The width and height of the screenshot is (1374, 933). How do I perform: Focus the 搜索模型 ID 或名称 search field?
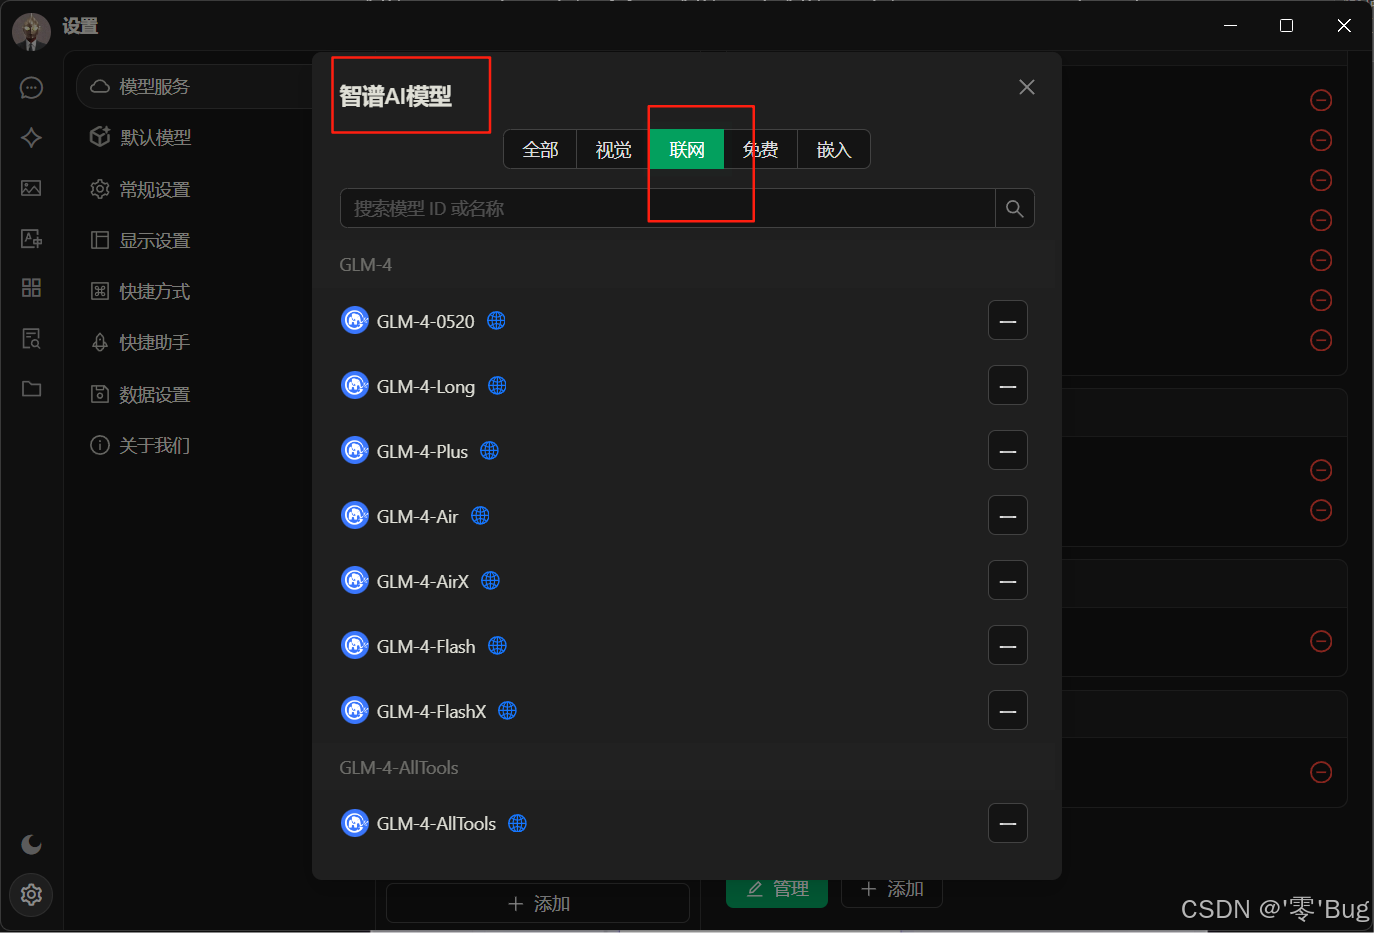[x=668, y=208]
